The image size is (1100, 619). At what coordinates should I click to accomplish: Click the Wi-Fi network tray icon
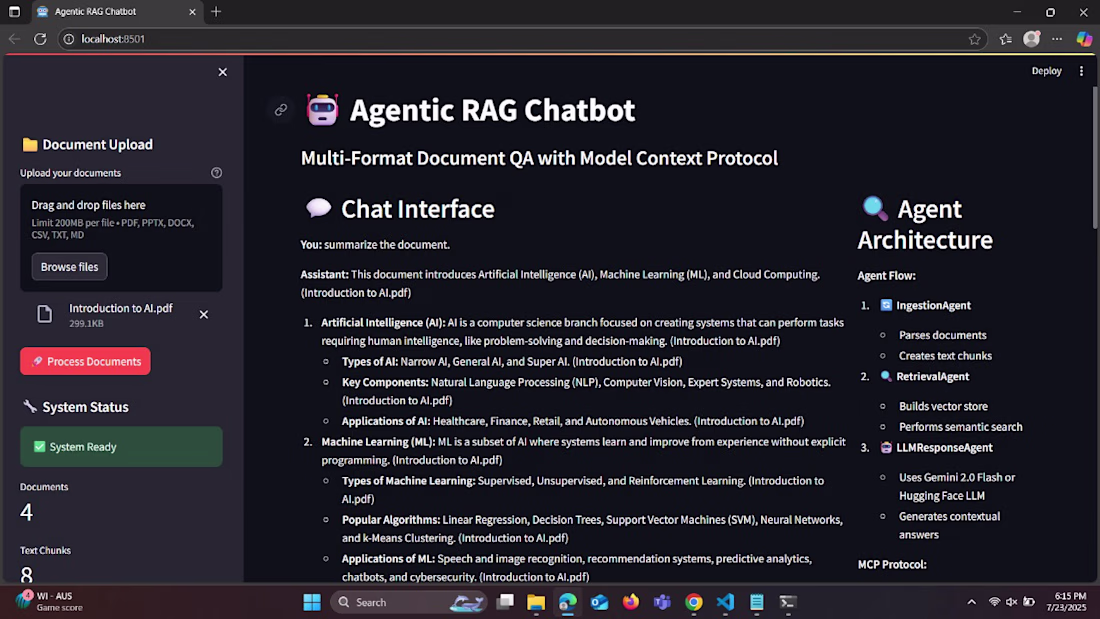click(x=994, y=602)
